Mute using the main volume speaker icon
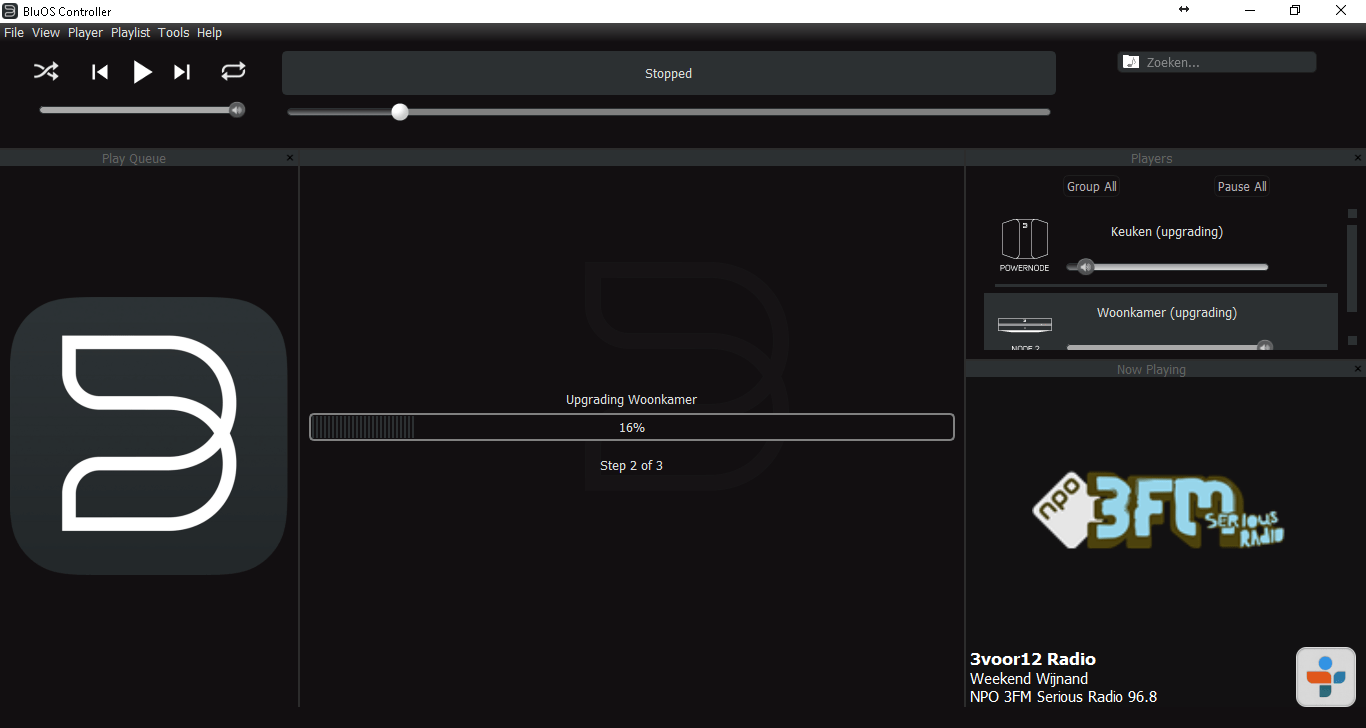 [237, 110]
